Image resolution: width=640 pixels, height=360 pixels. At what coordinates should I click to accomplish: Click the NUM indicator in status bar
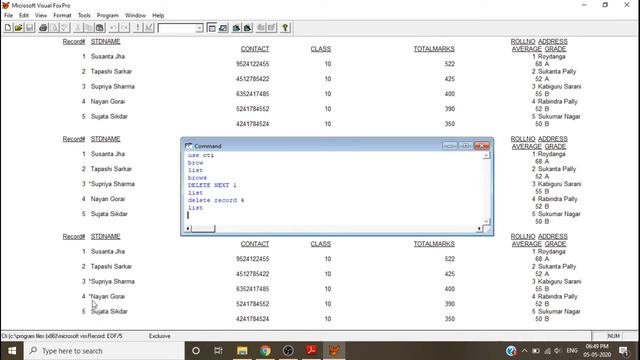pos(613,336)
